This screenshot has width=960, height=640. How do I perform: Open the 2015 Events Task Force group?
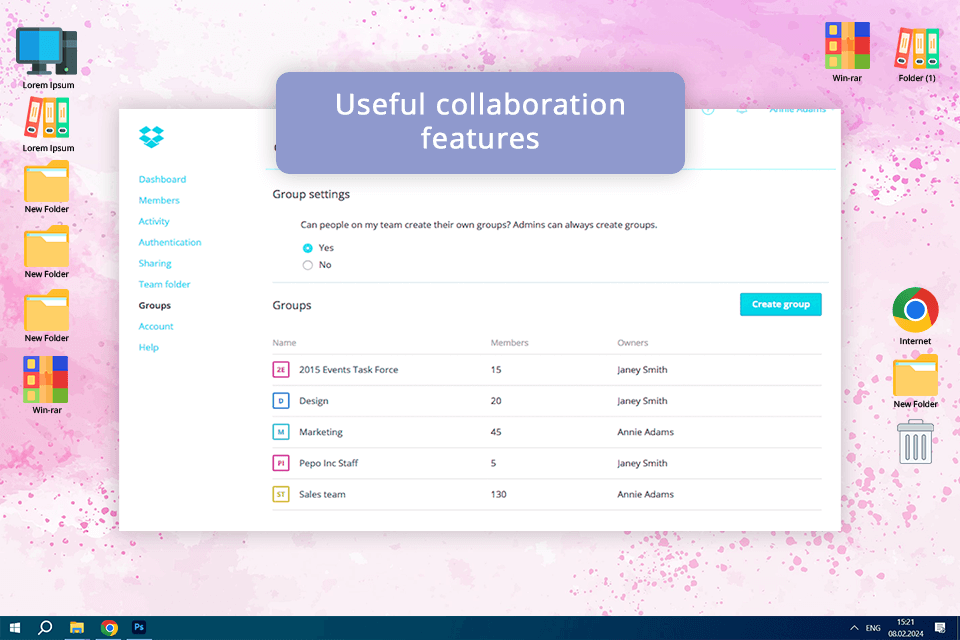[x=348, y=370]
